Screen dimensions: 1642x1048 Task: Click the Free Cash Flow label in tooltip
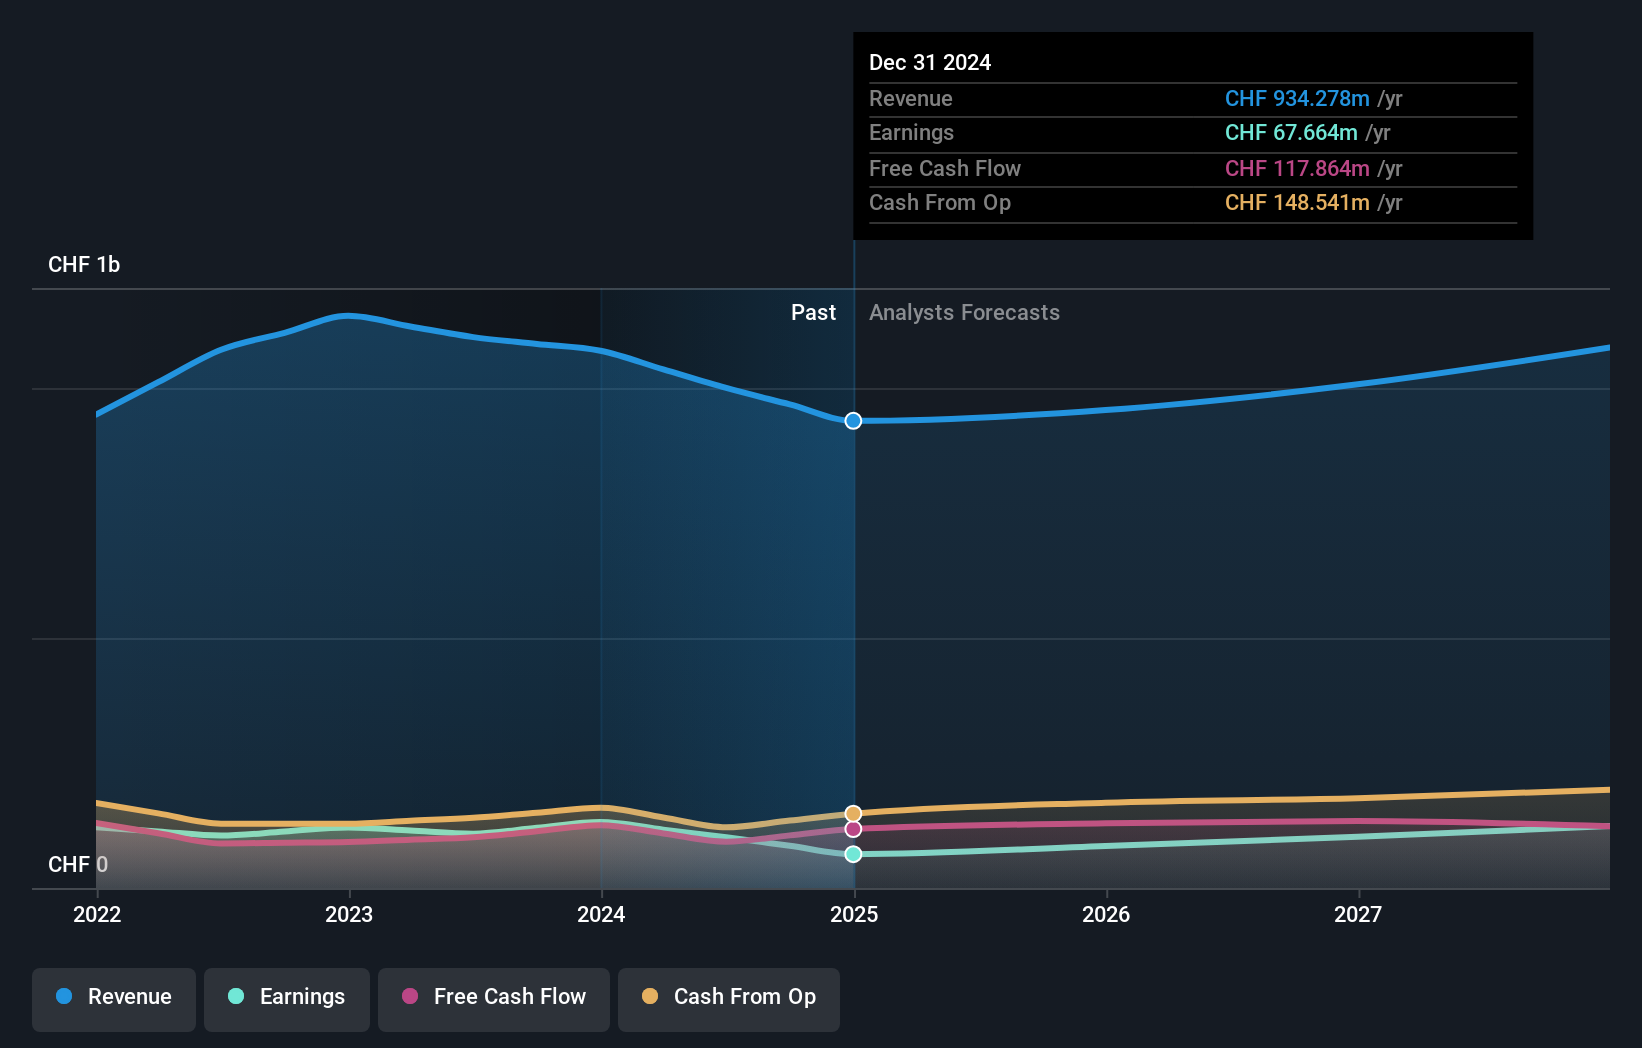pyautogui.click(x=945, y=168)
